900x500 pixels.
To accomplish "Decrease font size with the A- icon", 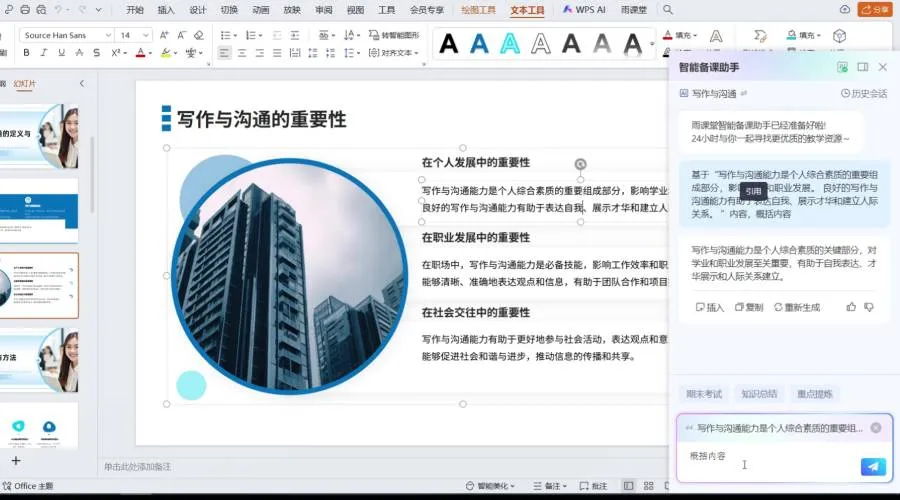I will [181, 35].
